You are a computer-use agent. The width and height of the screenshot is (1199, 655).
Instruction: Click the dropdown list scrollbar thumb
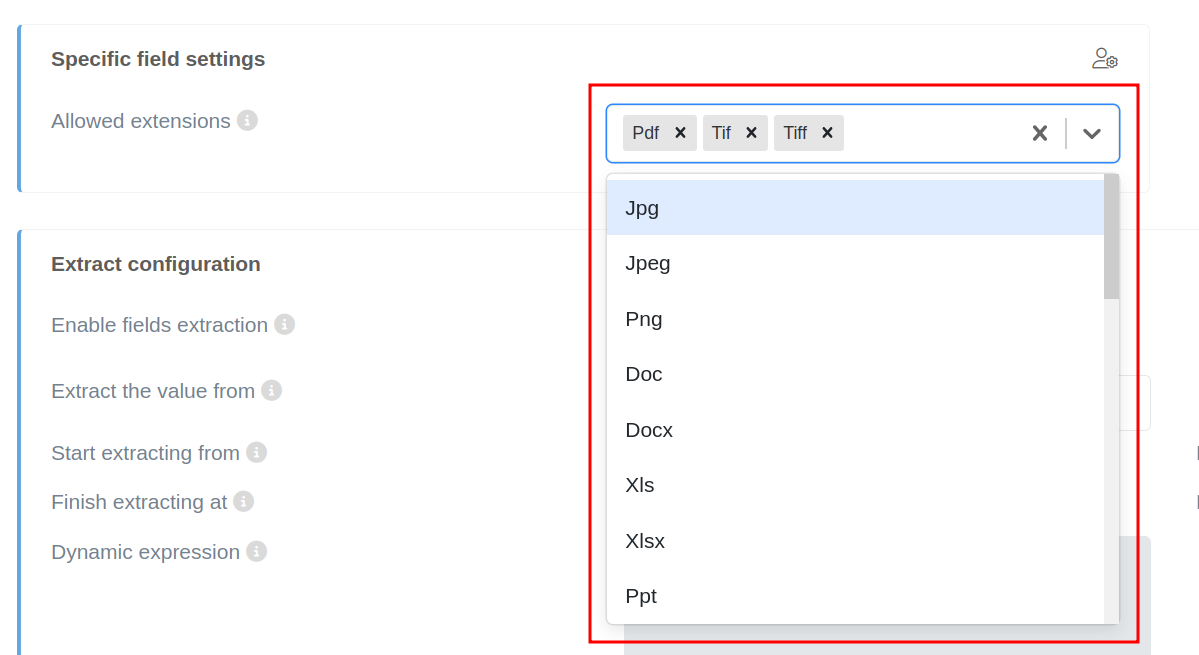click(1111, 237)
